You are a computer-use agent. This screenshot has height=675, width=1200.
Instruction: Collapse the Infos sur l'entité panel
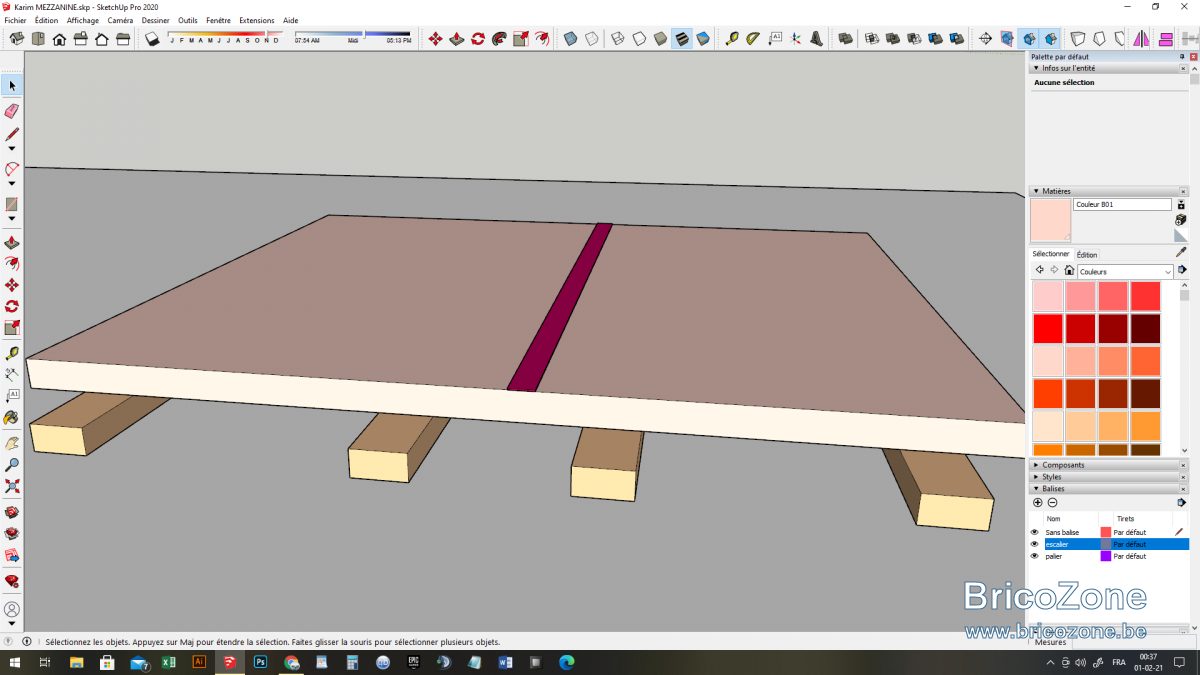point(1036,68)
